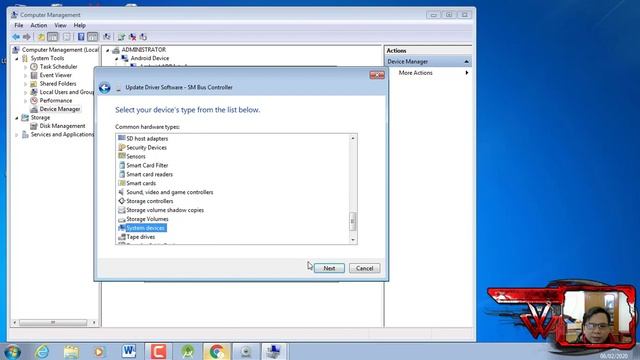Open the Help menu
Screen dimensions: 640x360
[x=80, y=25]
